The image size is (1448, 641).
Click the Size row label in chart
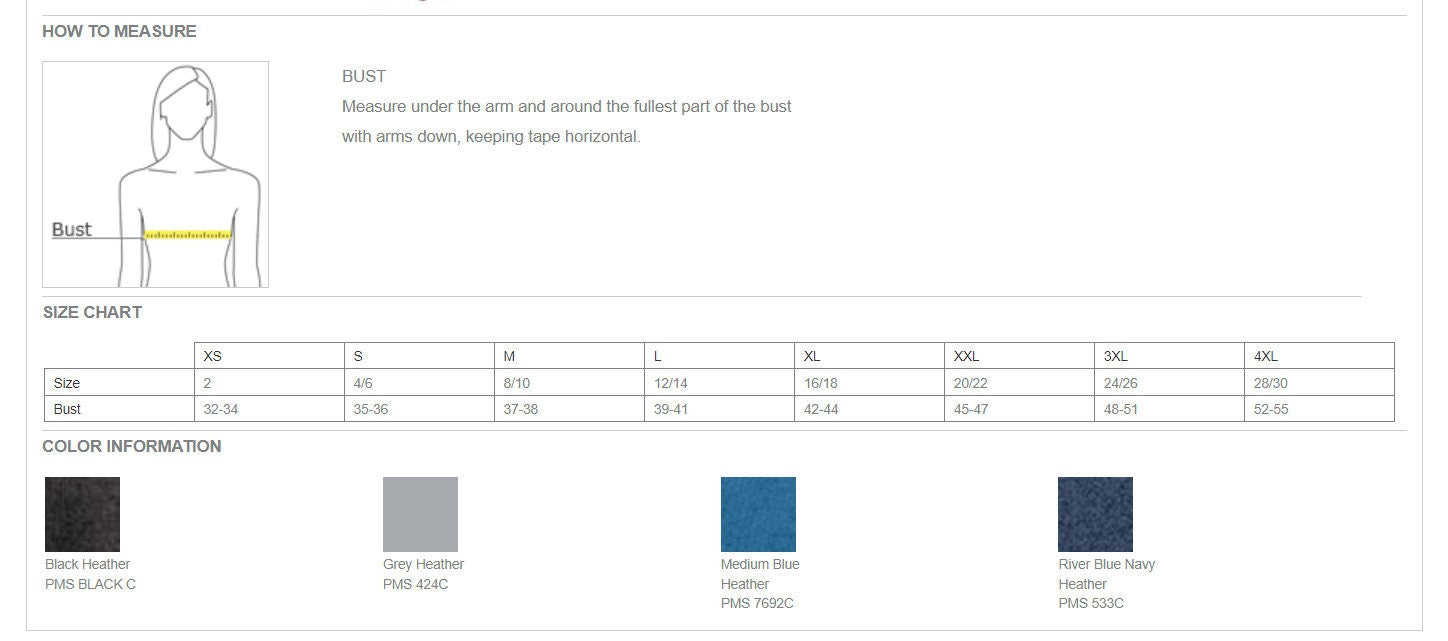tap(119, 383)
